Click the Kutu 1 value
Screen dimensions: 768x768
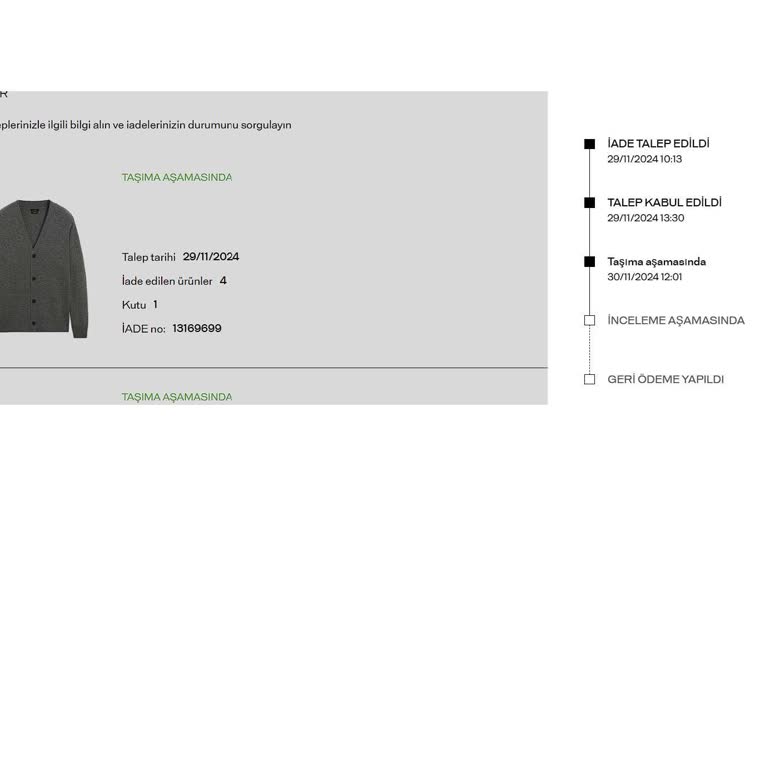click(x=155, y=304)
